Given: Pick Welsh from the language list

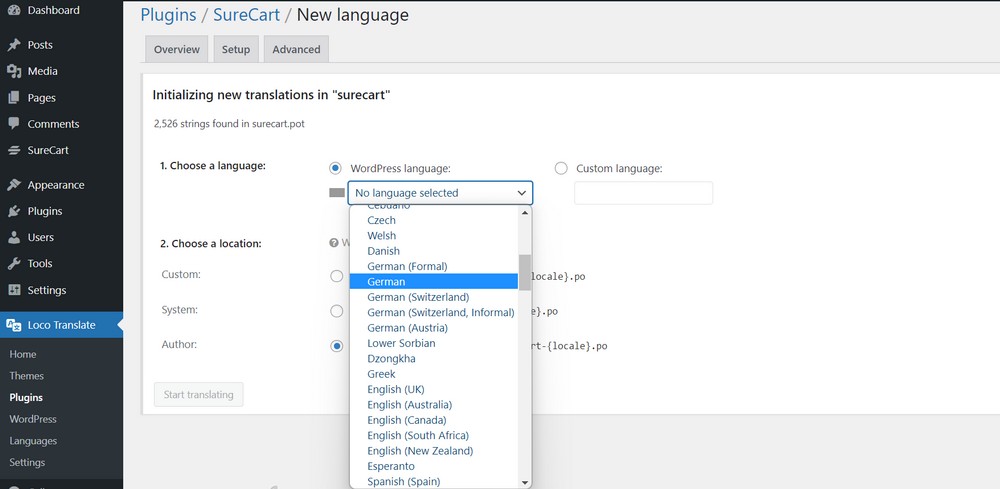Looking at the screenshot, I should (x=434, y=235).
